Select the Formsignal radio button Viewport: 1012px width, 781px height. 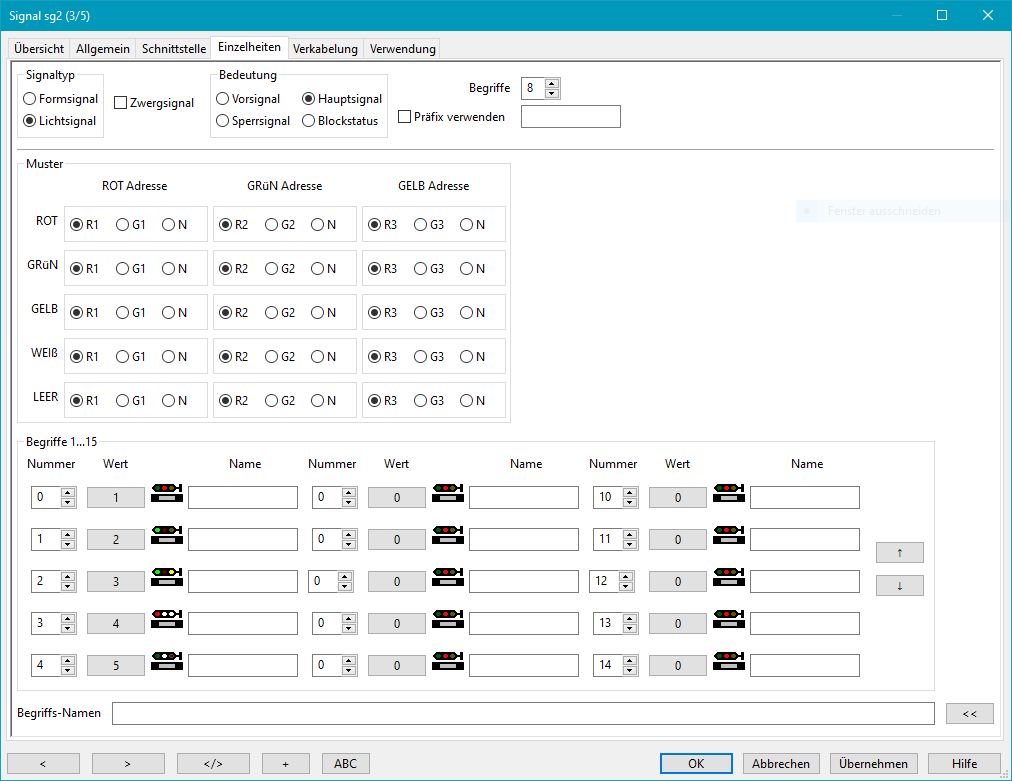30,99
